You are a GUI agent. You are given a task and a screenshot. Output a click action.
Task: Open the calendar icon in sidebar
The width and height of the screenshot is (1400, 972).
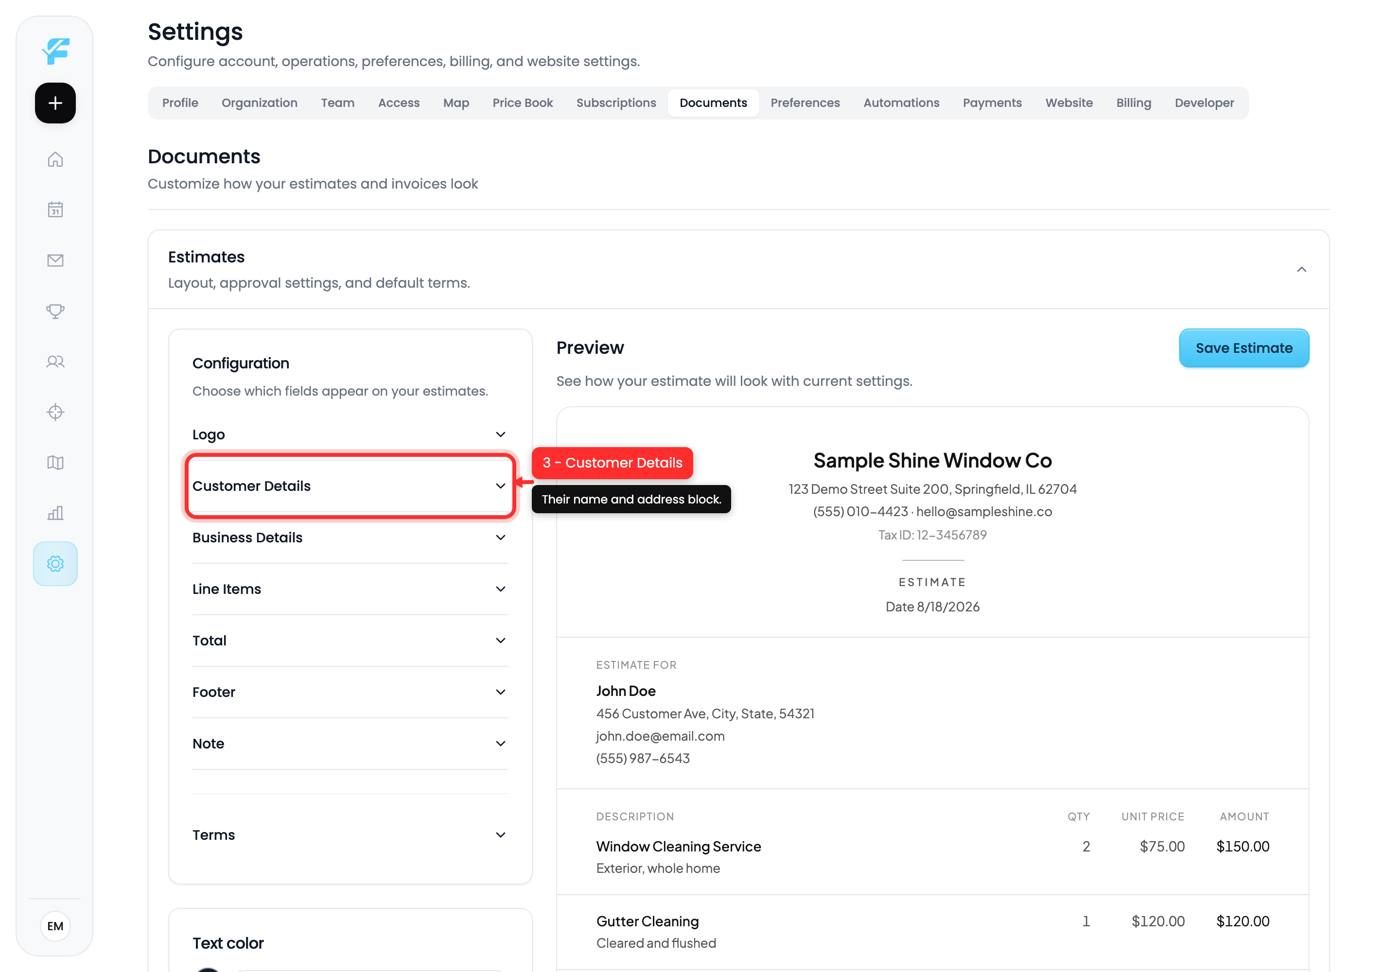(55, 210)
